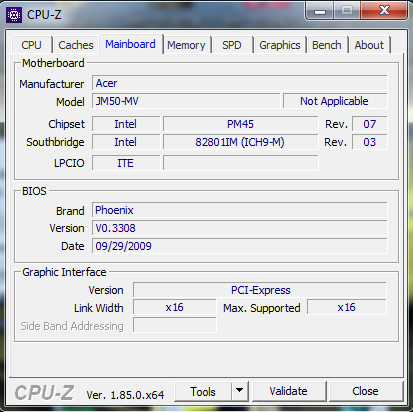Screen dimensions: 413x412
Task: Go to the About tab
Action: [369, 45]
